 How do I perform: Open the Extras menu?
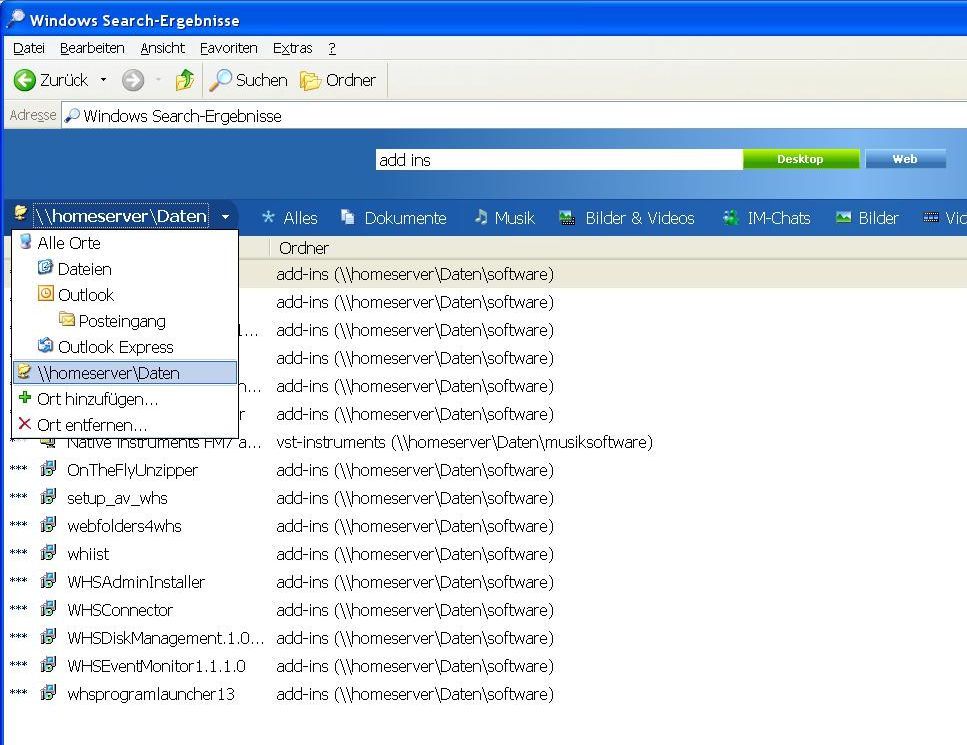coord(292,48)
